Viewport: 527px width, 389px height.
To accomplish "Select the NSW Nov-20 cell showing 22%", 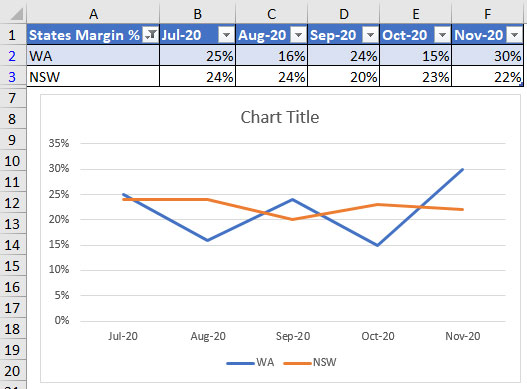I will [487, 77].
